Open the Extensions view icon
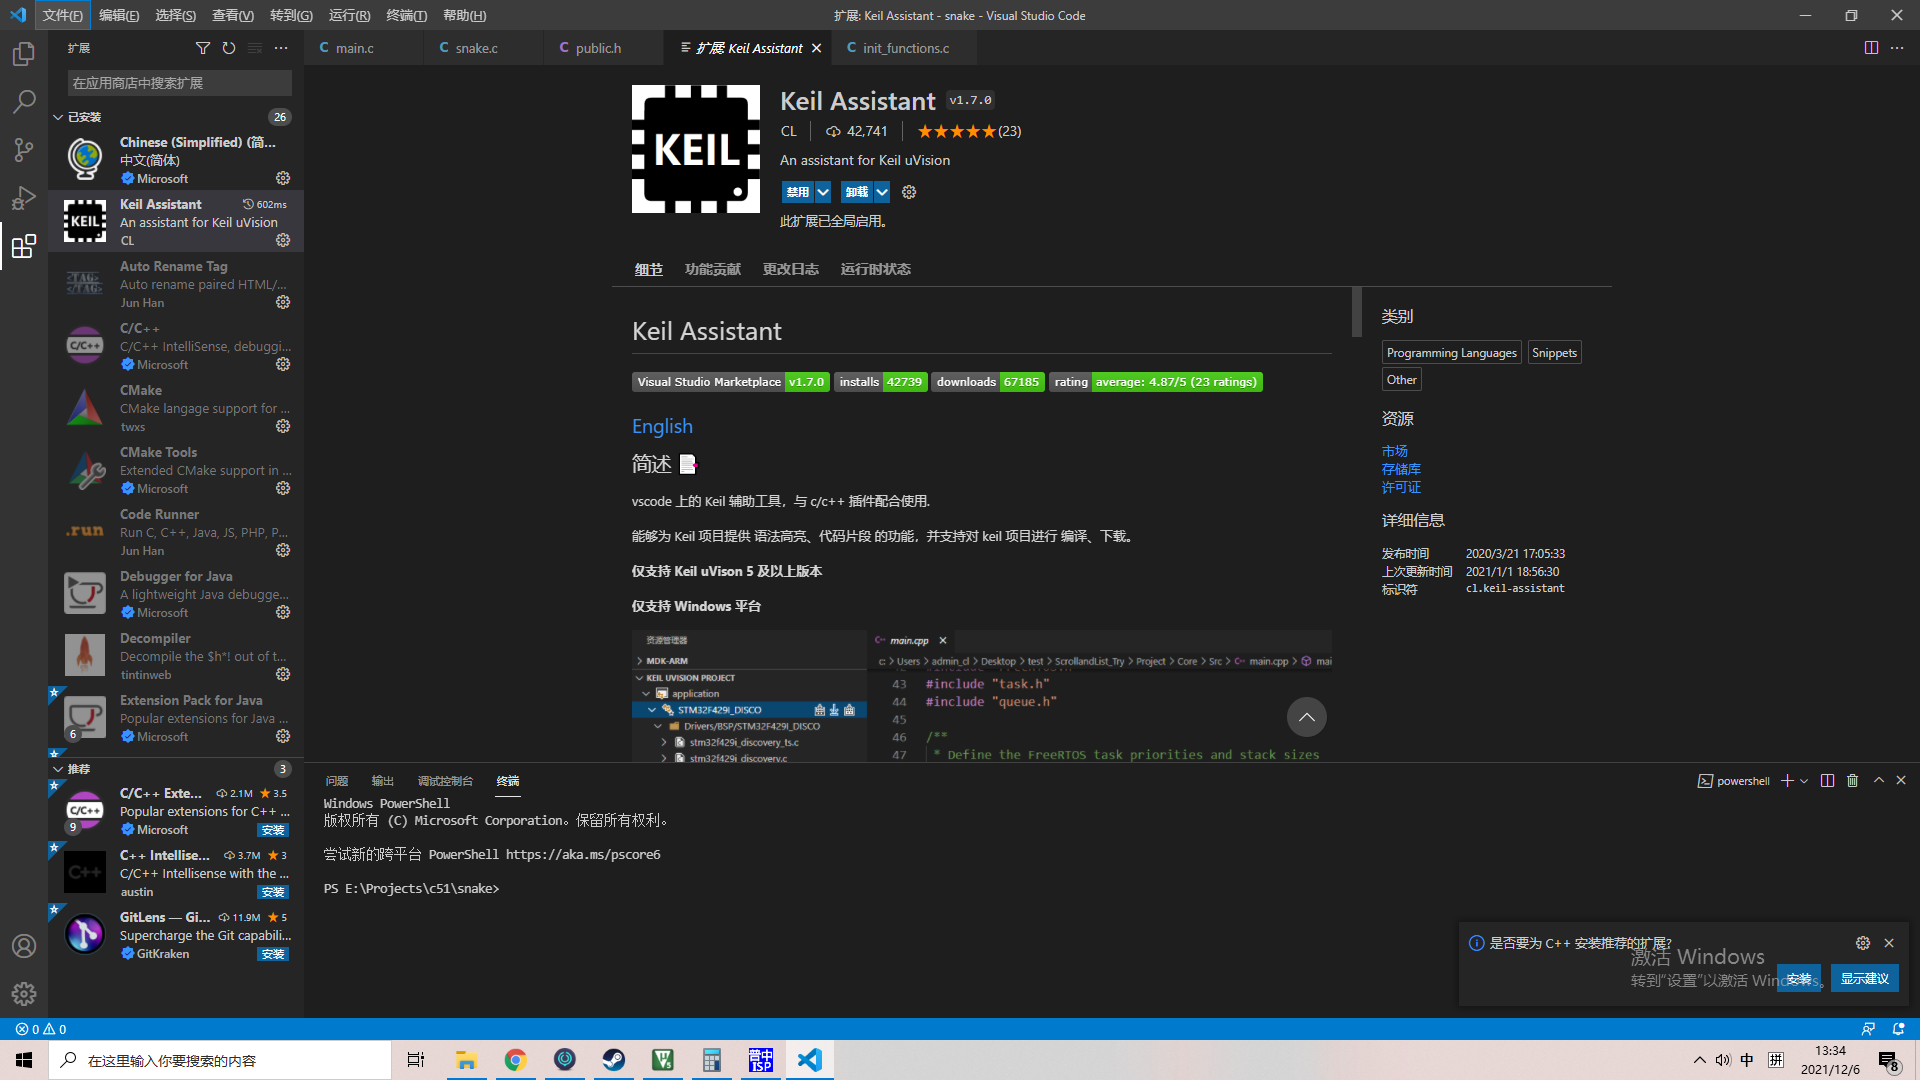This screenshot has height=1080, width=1920. (x=24, y=246)
